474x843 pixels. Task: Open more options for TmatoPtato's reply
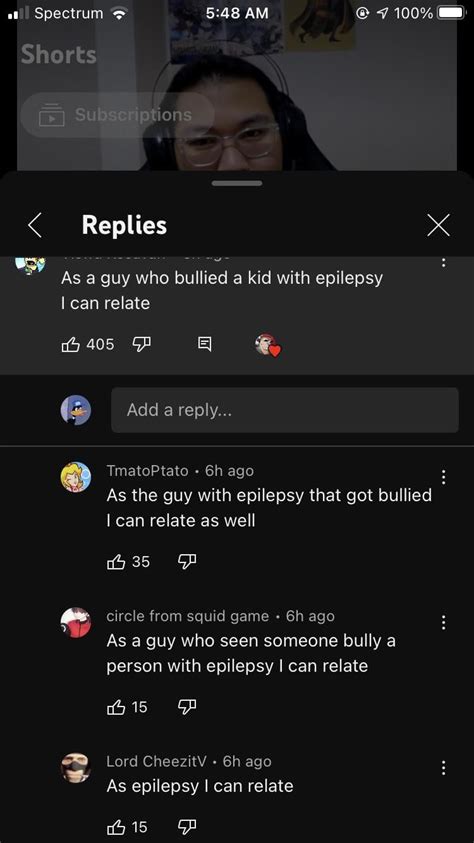click(443, 476)
